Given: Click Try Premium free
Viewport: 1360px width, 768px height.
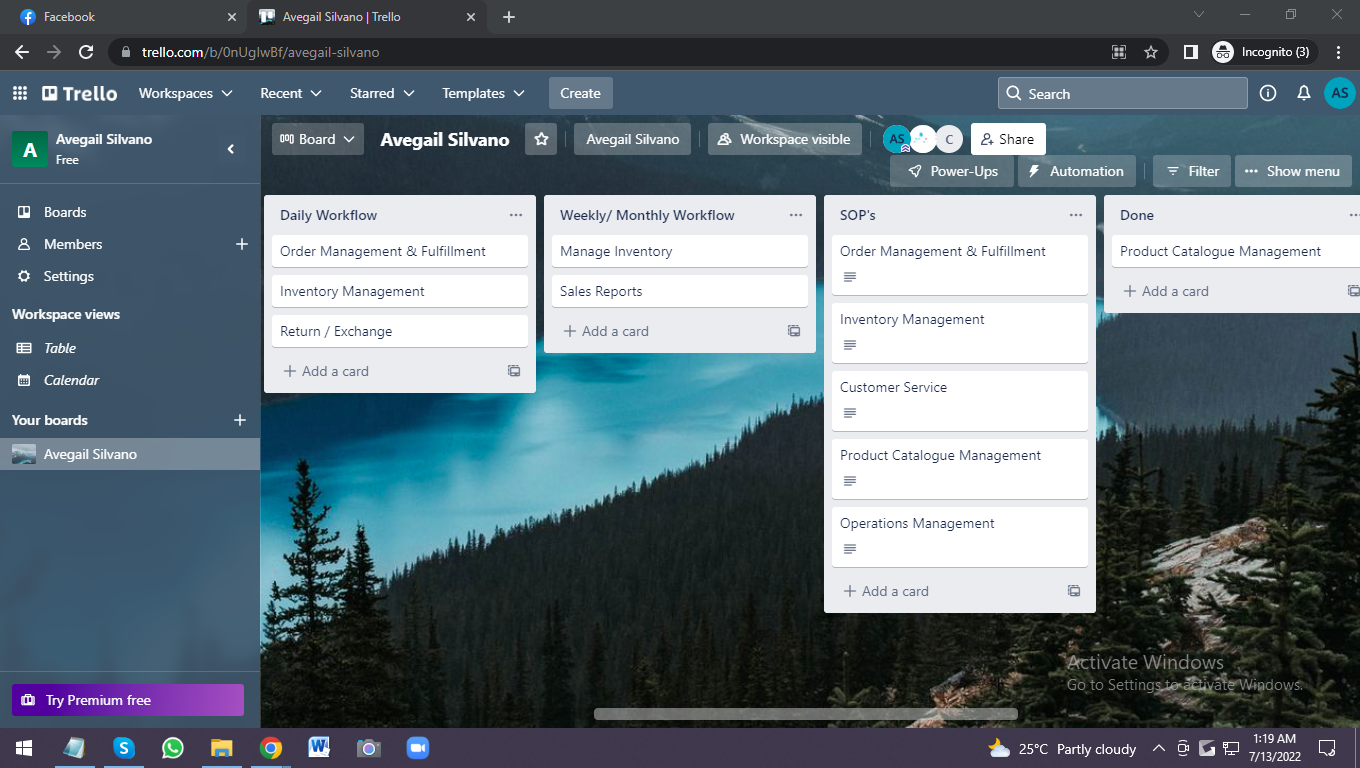Looking at the screenshot, I should click(128, 700).
